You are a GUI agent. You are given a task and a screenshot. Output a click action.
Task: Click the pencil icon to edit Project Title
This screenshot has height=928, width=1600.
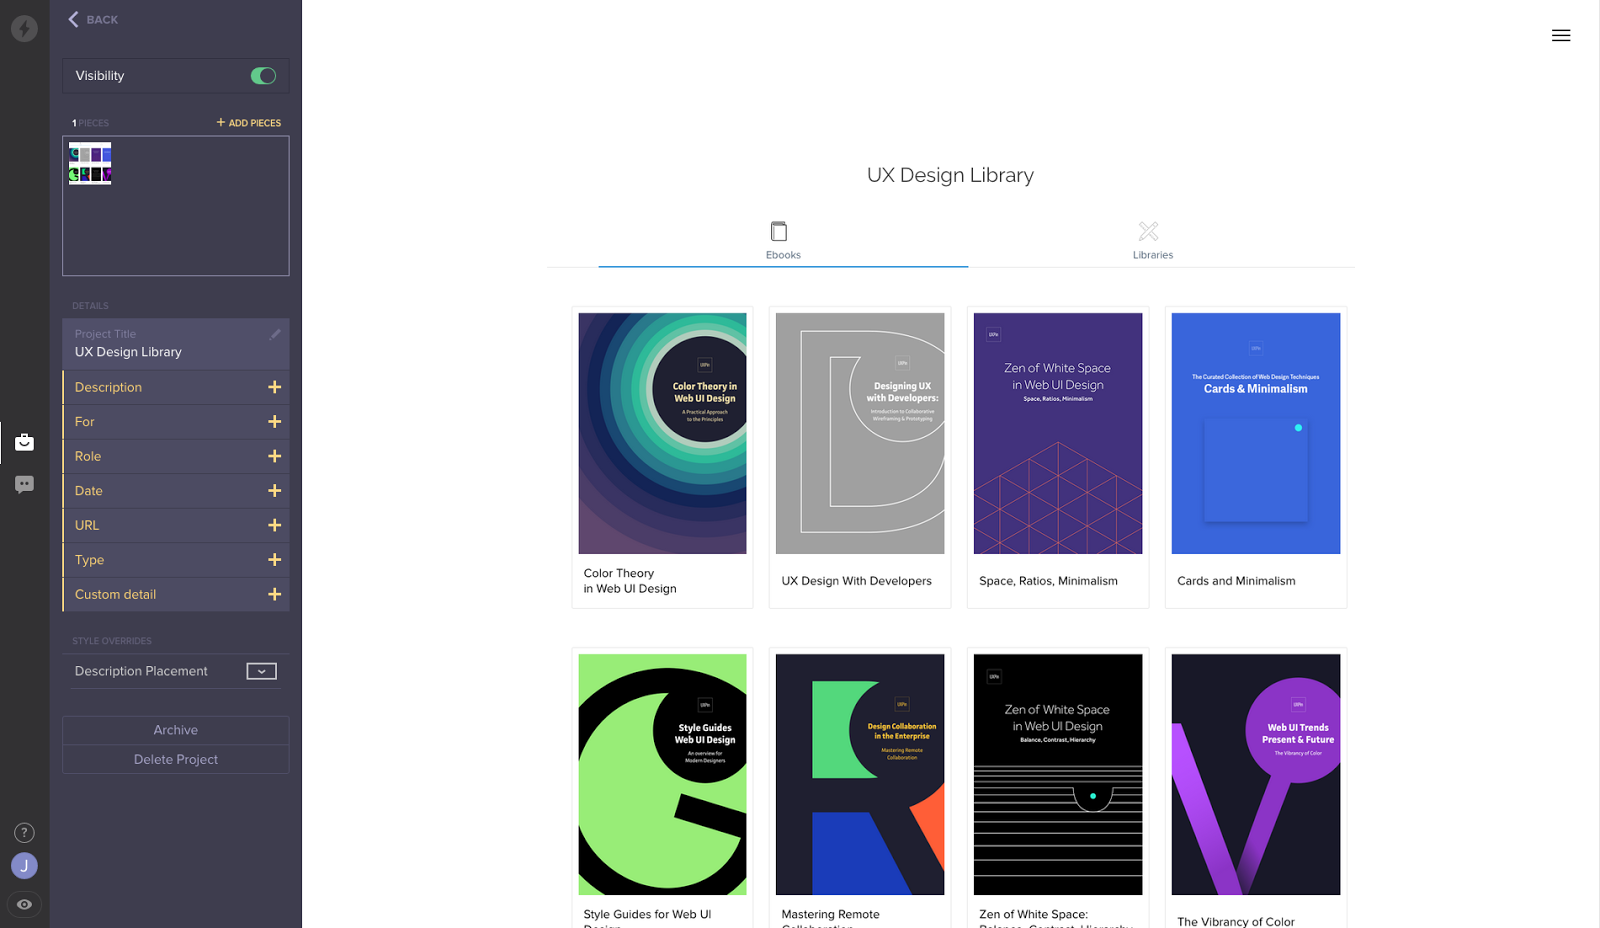(276, 335)
